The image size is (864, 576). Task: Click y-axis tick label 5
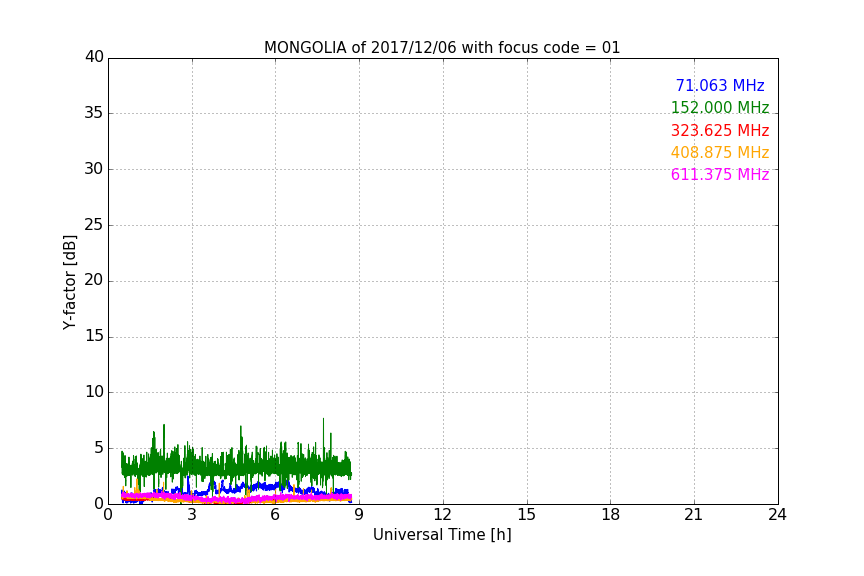[99, 448]
